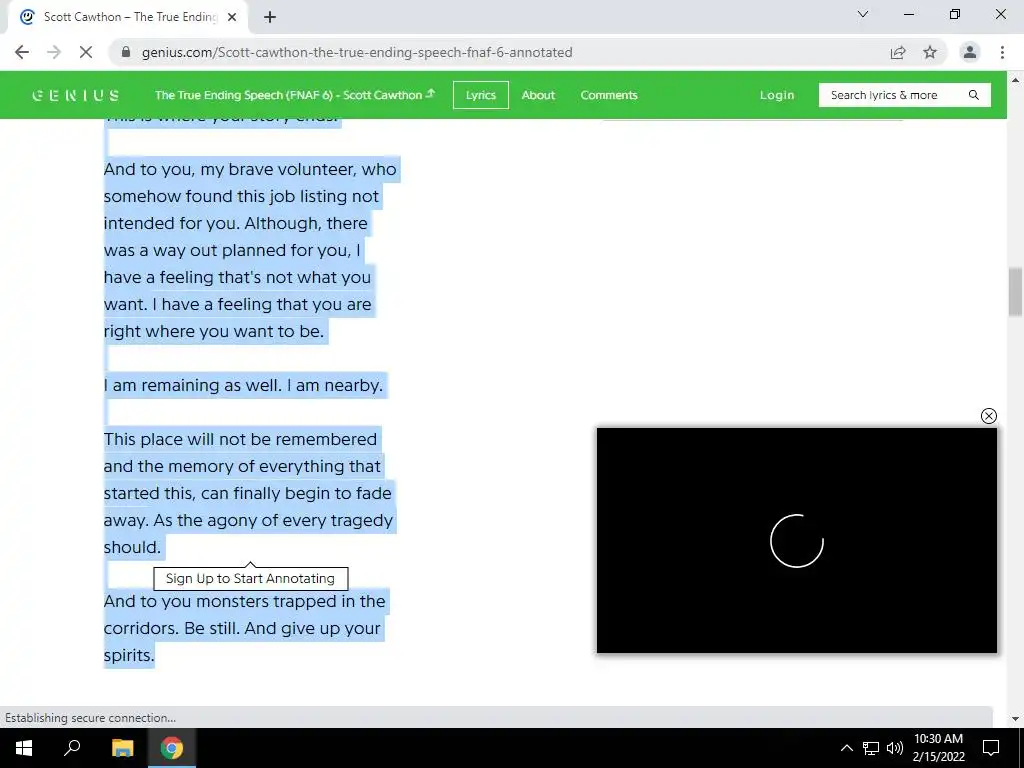
Task: Show hidden system tray icons
Action: 846,748
